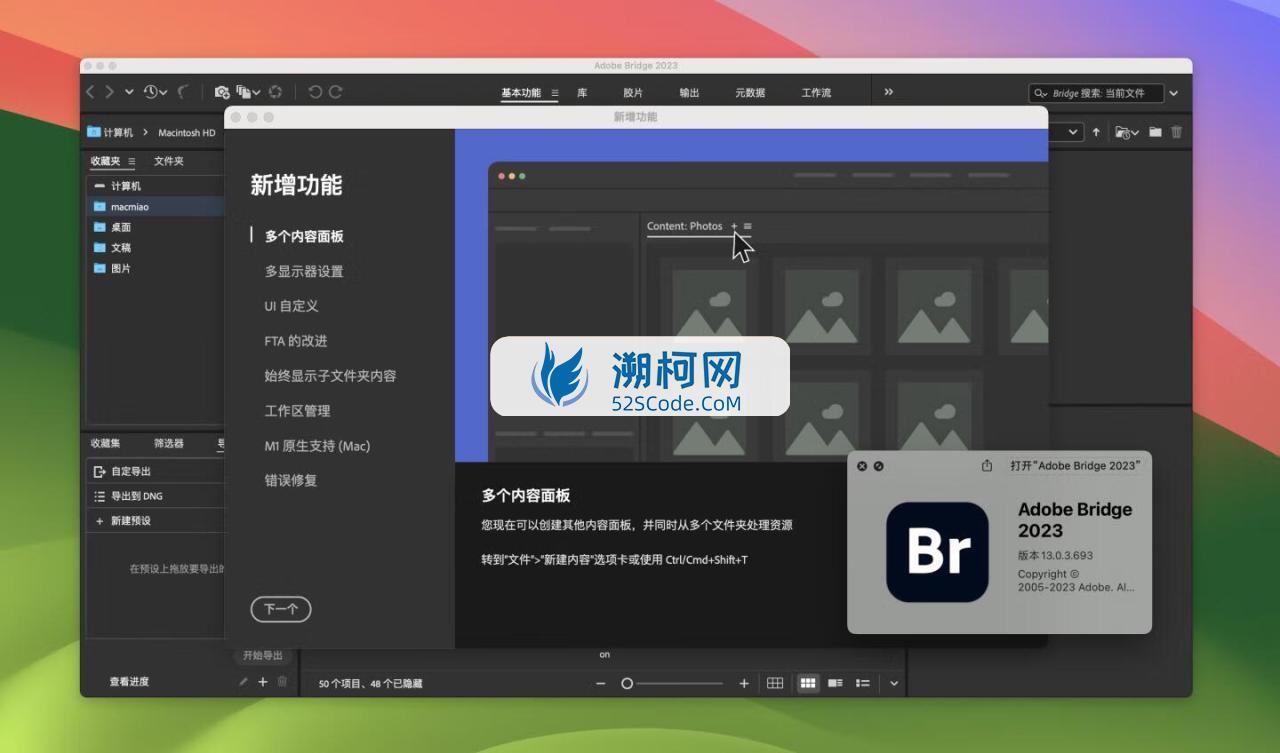Viewport: 1280px width, 753px height.
Task: Select 工作区管理 in what's new list
Action: [297, 411]
